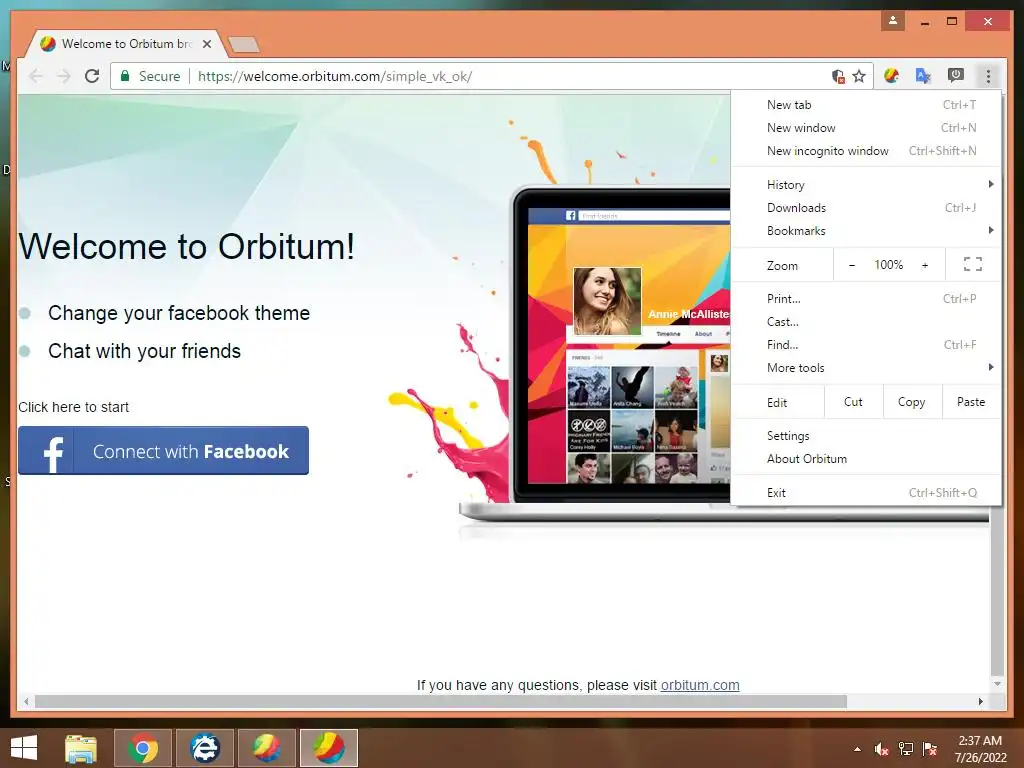Click the horizontal scrollbar left arrow
The height and width of the screenshot is (768, 1024).
point(26,701)
